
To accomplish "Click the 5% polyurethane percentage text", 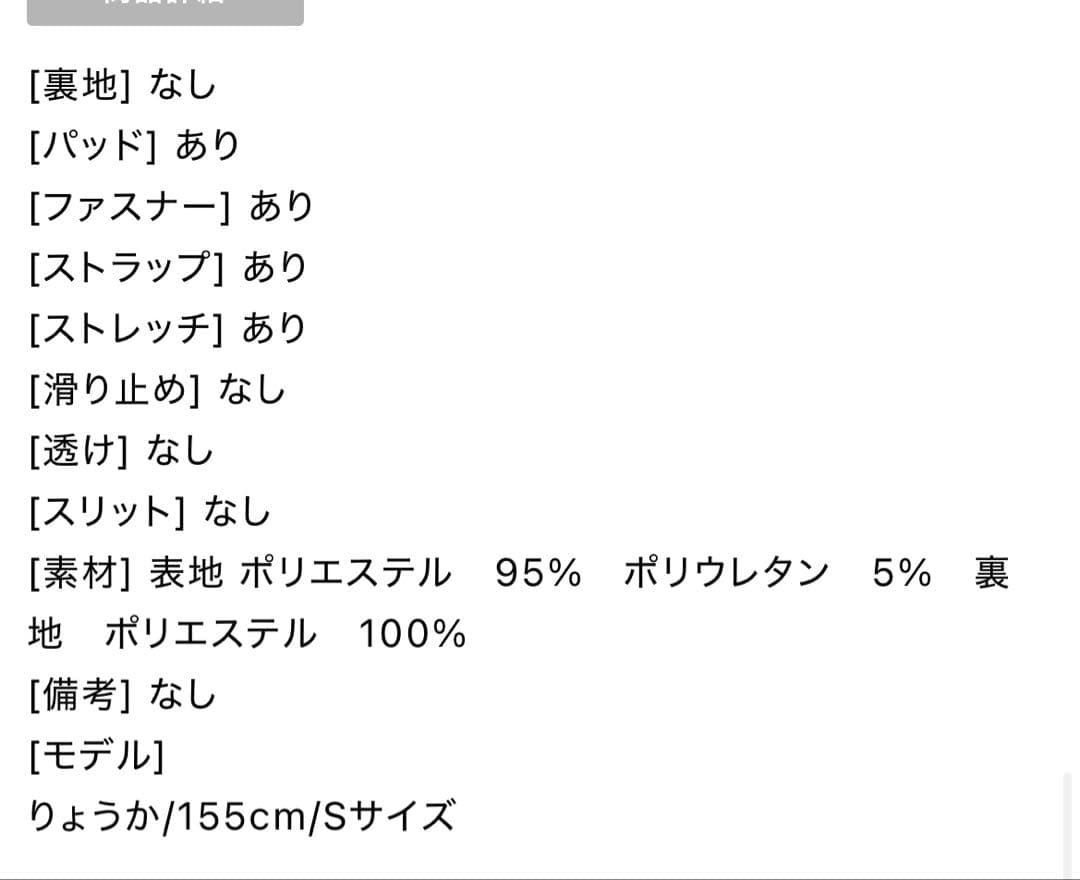I will (x=901, y=574).
